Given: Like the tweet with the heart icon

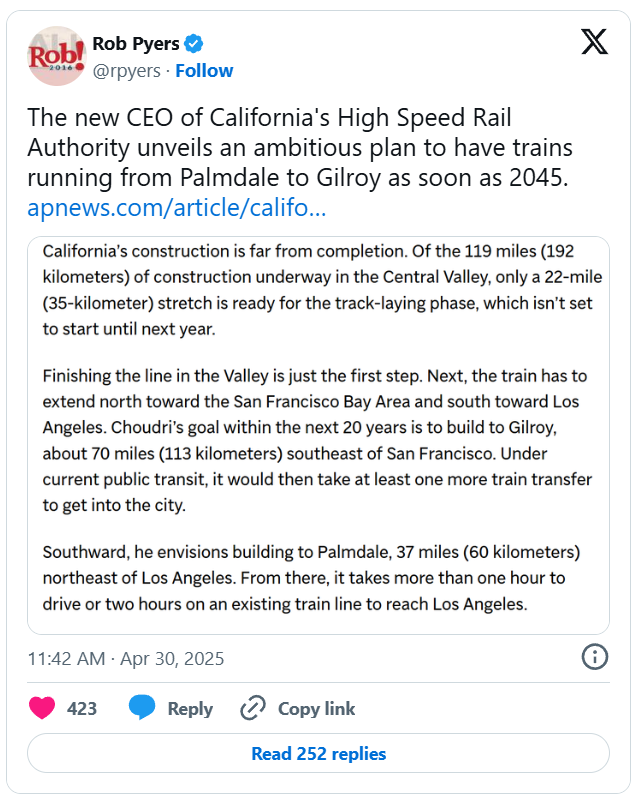Looking at the screenshot, I should [42, 708].
